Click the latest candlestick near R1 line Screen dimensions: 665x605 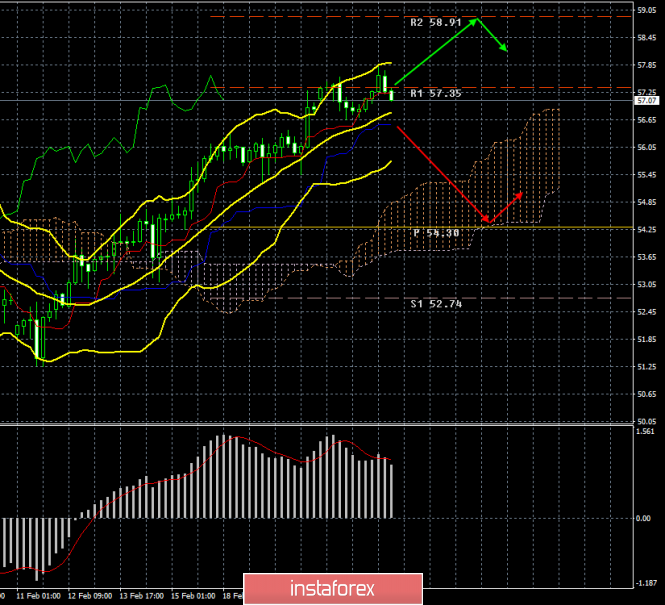tap(391, 95)
